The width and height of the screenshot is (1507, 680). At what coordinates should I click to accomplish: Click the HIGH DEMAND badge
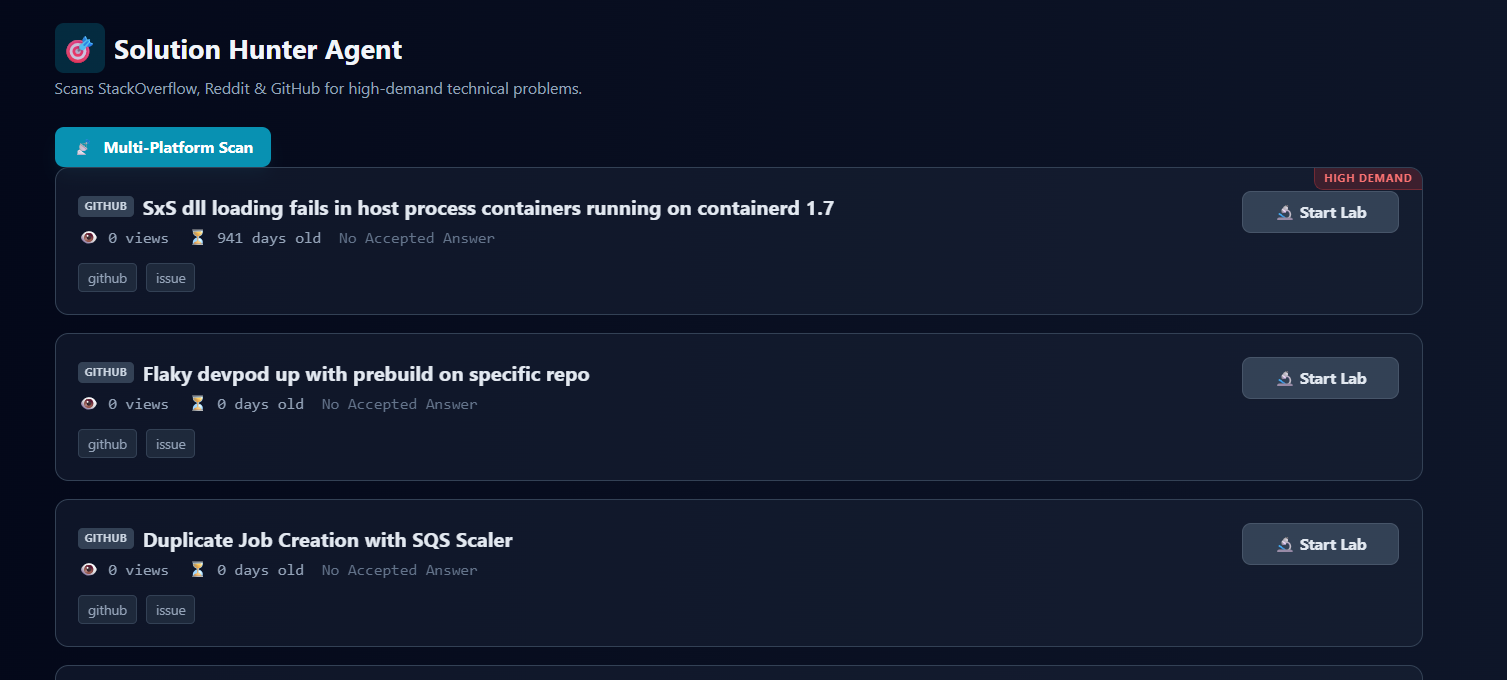(1367, 179)
